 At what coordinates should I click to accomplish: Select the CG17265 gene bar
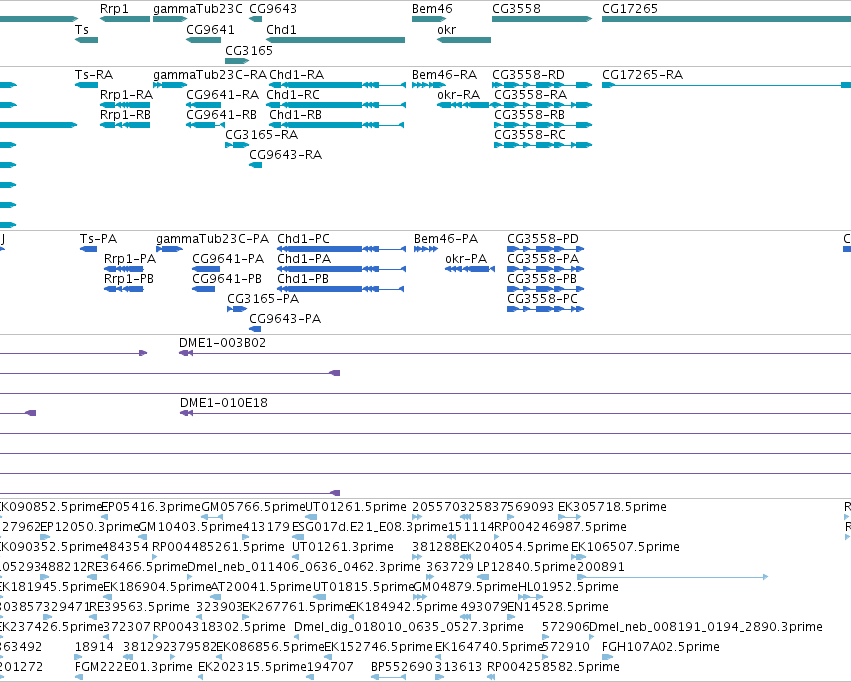(726, 19)
